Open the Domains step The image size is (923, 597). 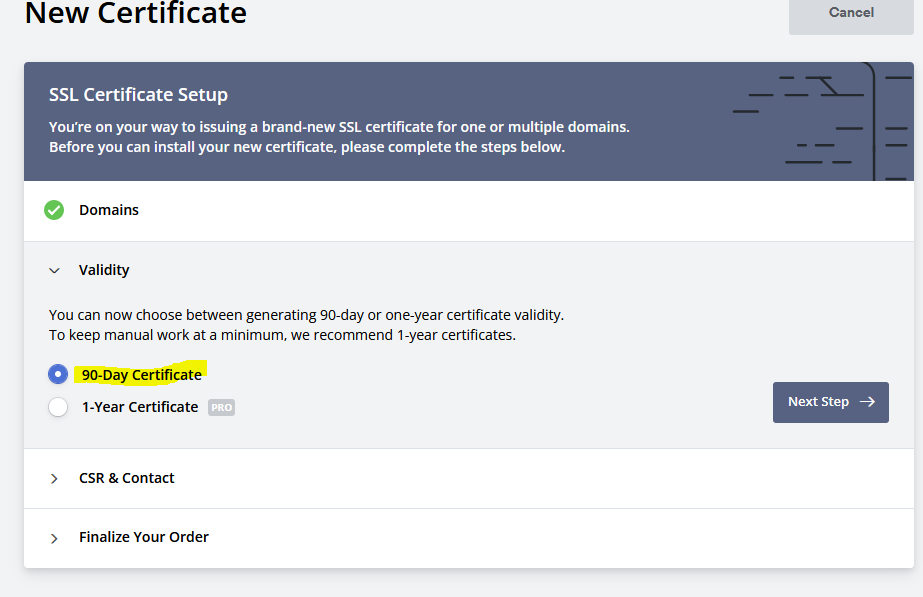109,210
